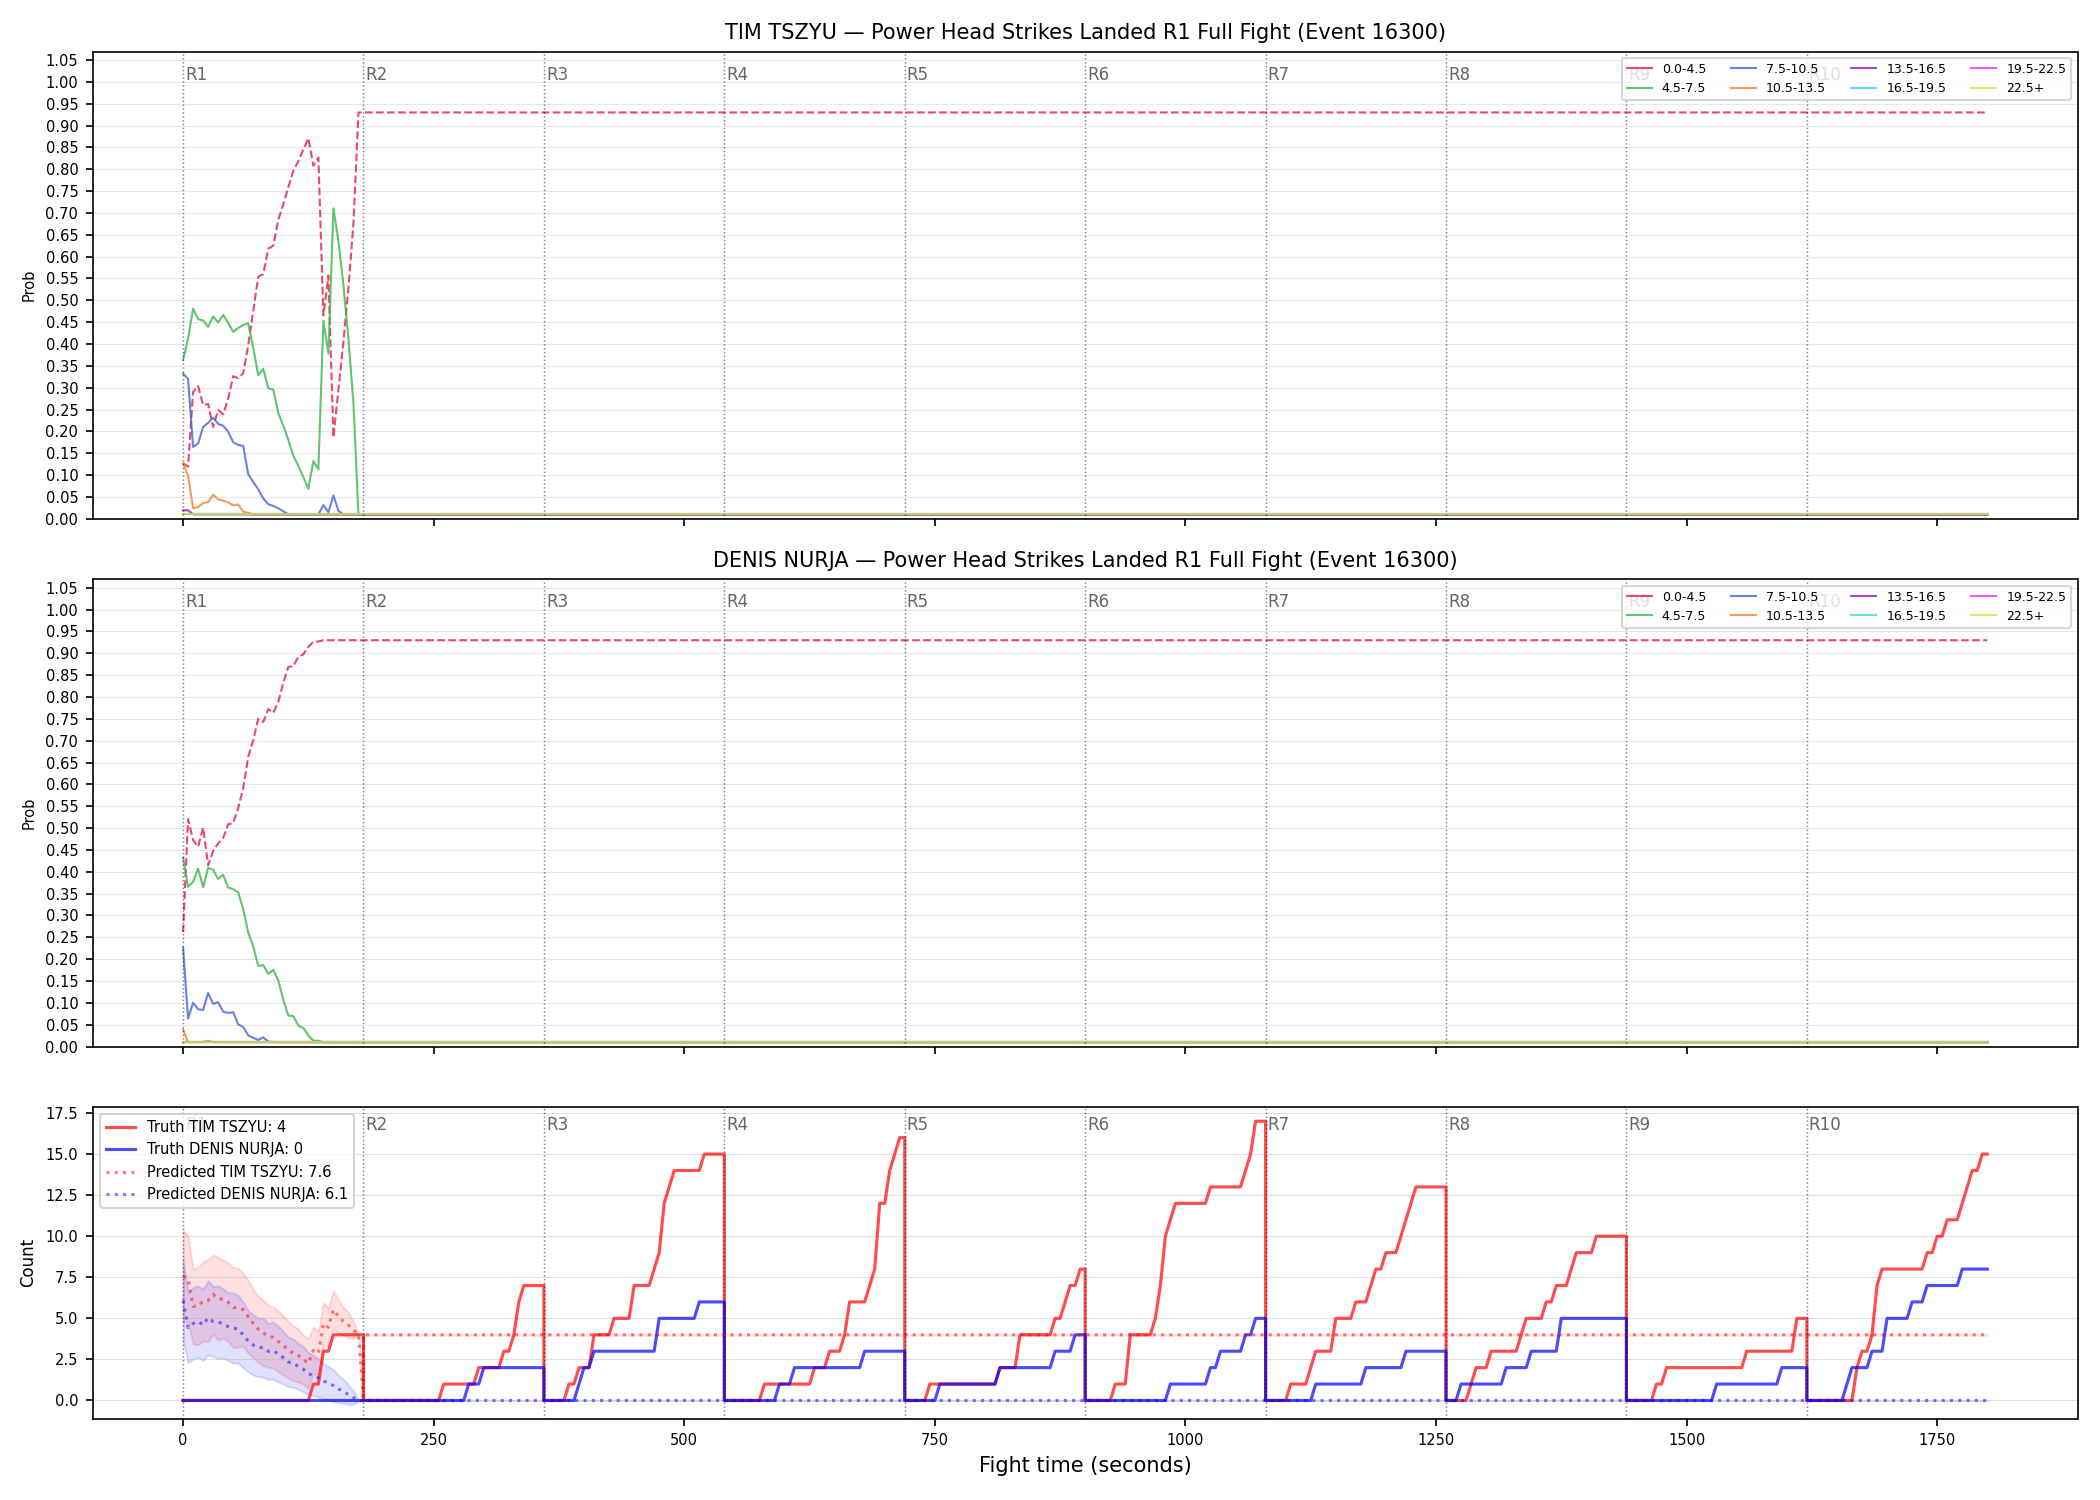Click the 10.5-13.5 legend entry in middle chart

point(1777,616)
